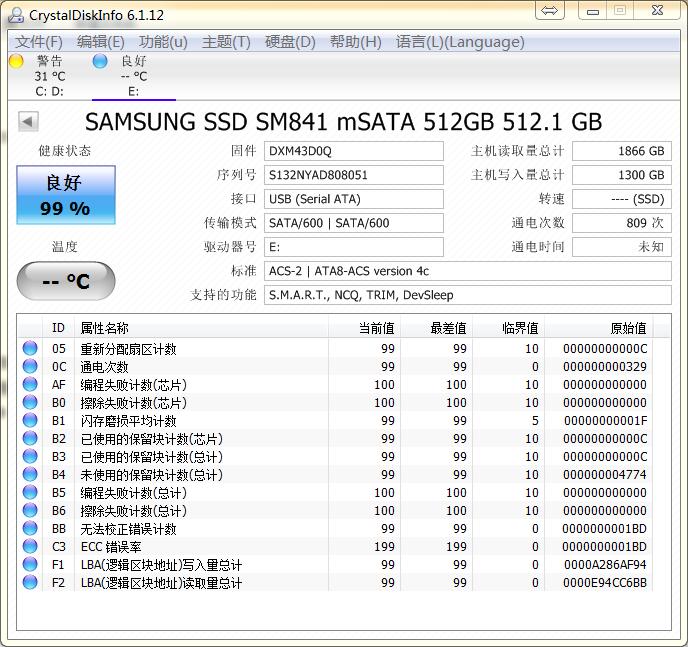Open the 功能(u) menu
The image size is (688, 647).
[163, 42]
